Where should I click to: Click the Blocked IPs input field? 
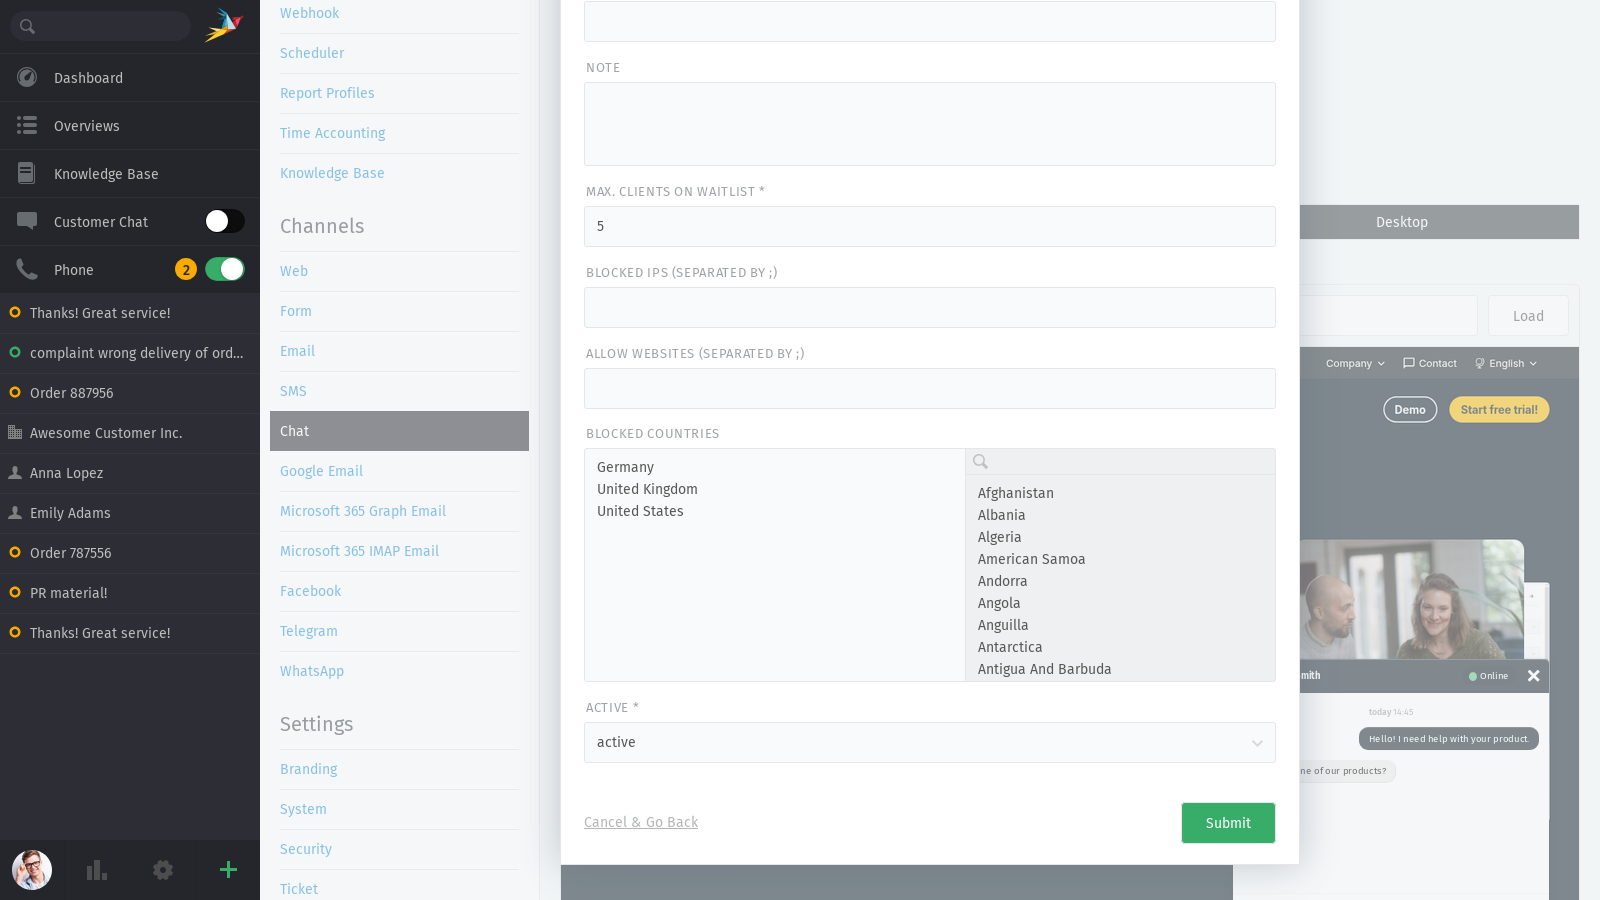pos(930,307)
